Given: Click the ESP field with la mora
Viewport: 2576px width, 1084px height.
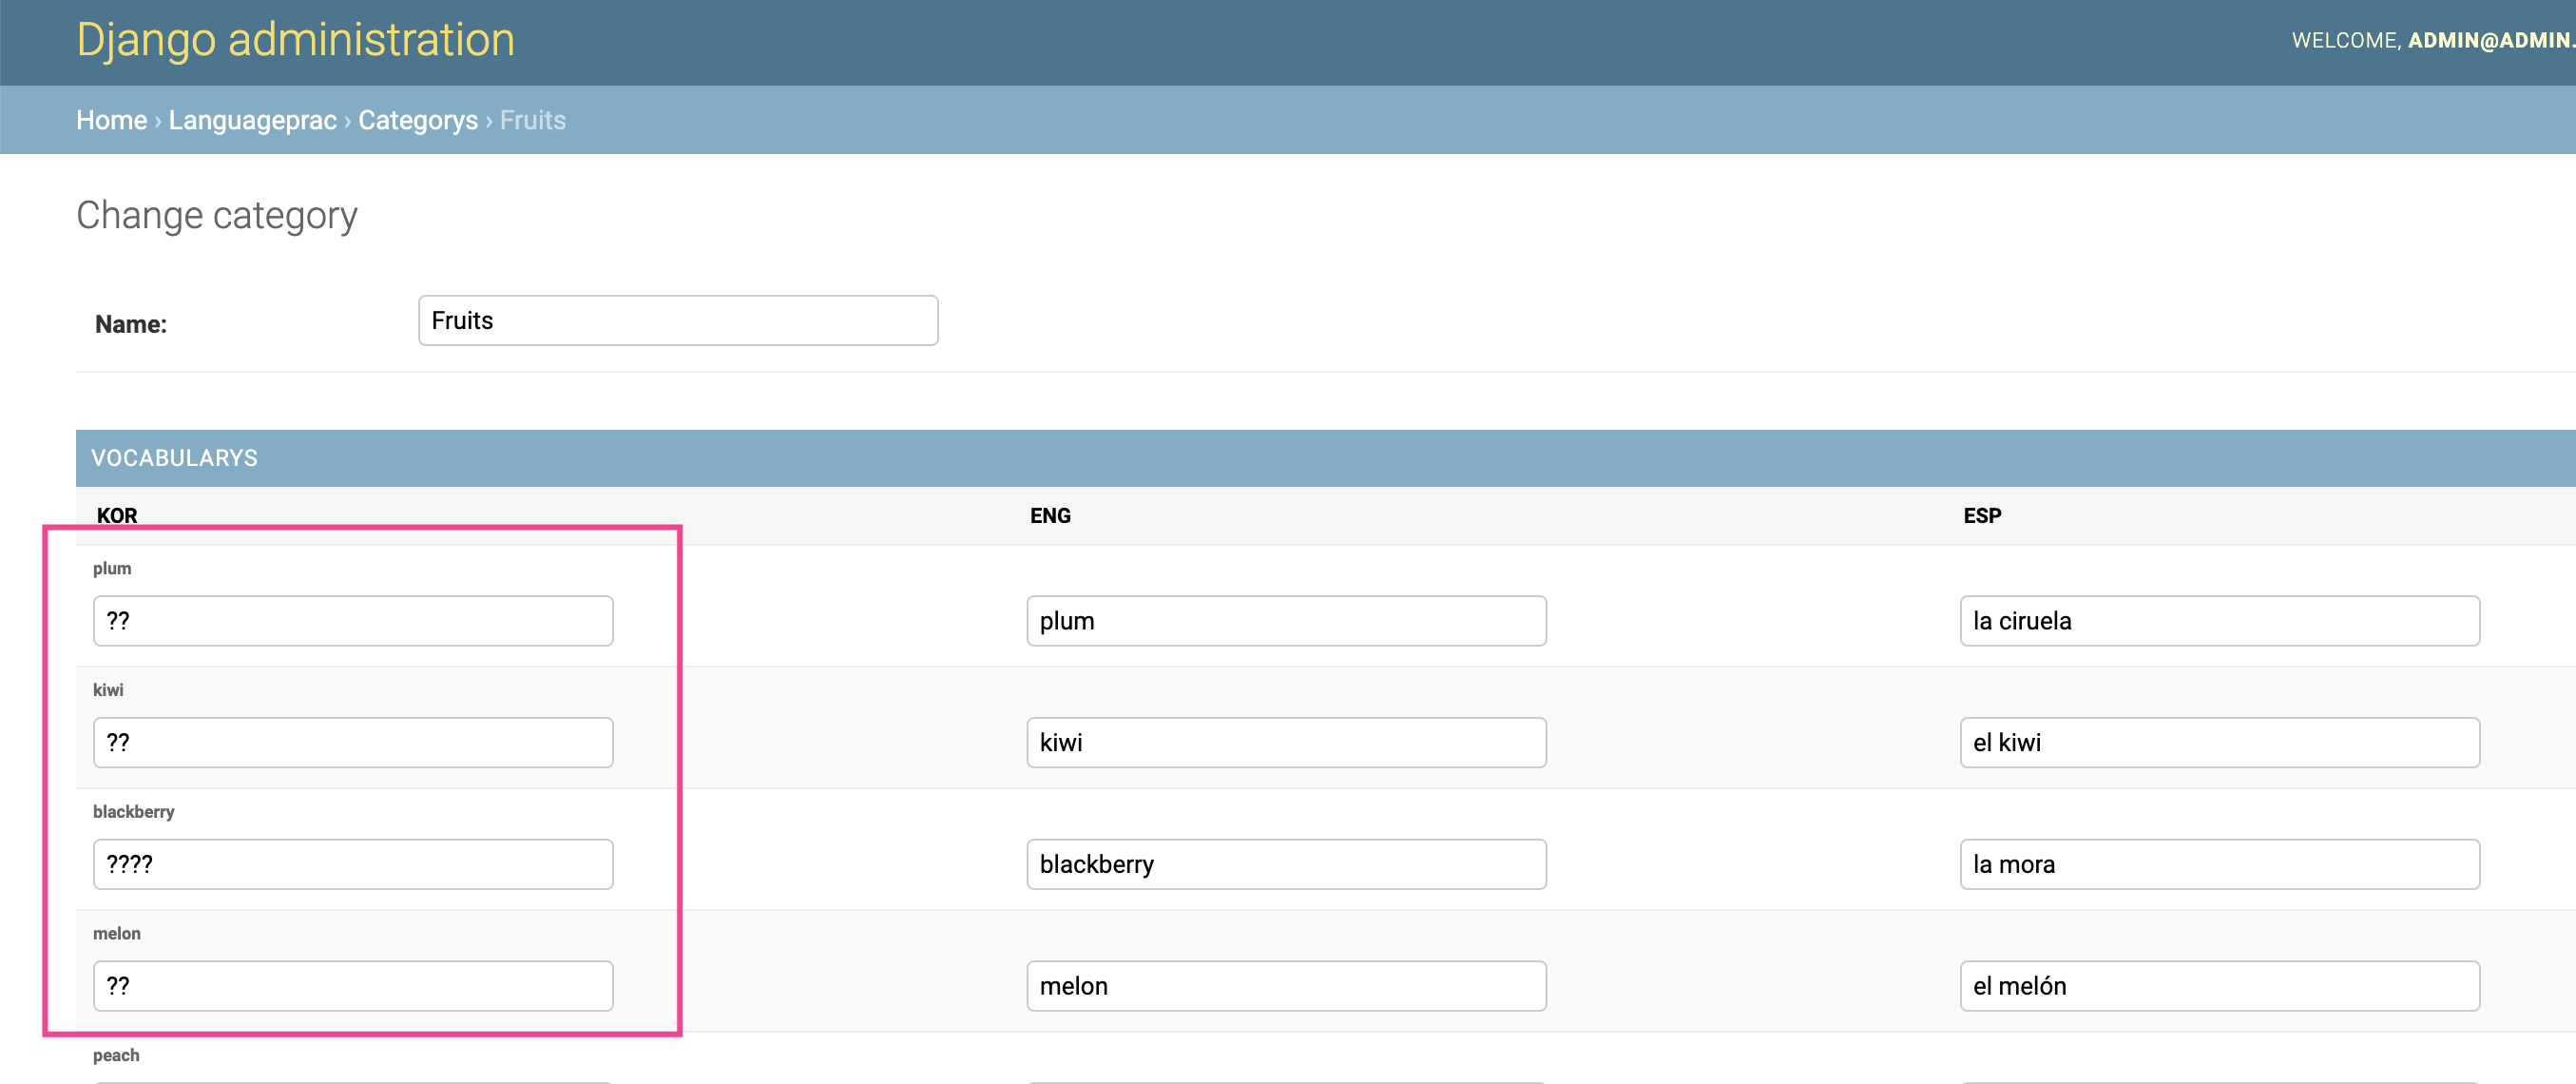Looking at the screenshot, I should click(2218, 864).
